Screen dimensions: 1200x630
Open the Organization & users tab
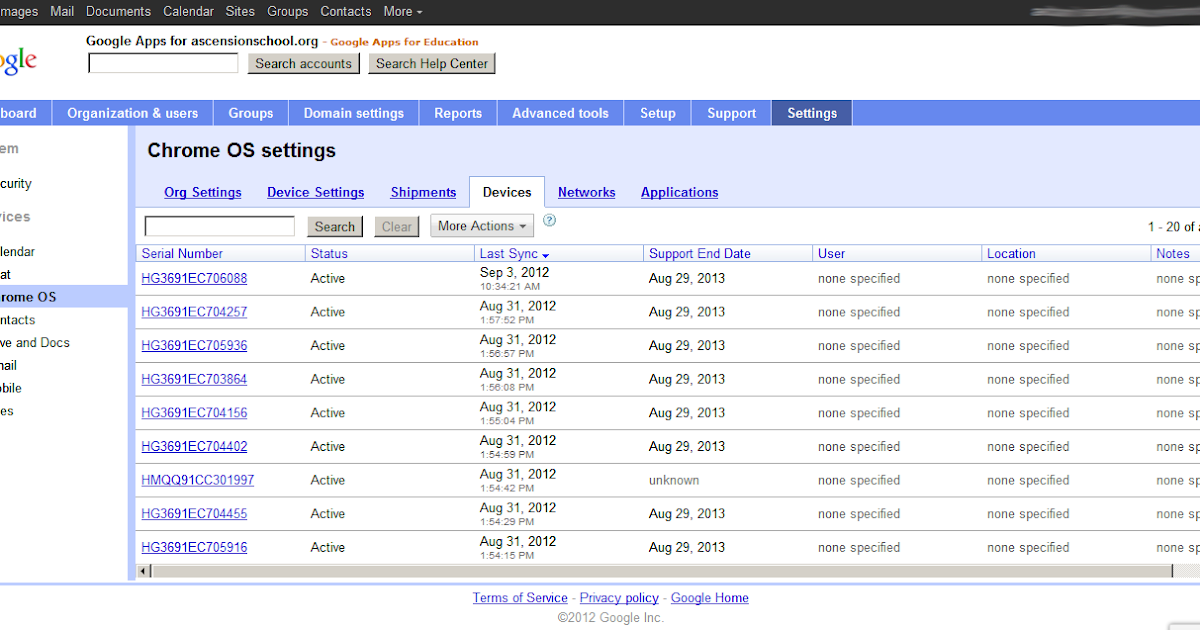pos(133,113)
